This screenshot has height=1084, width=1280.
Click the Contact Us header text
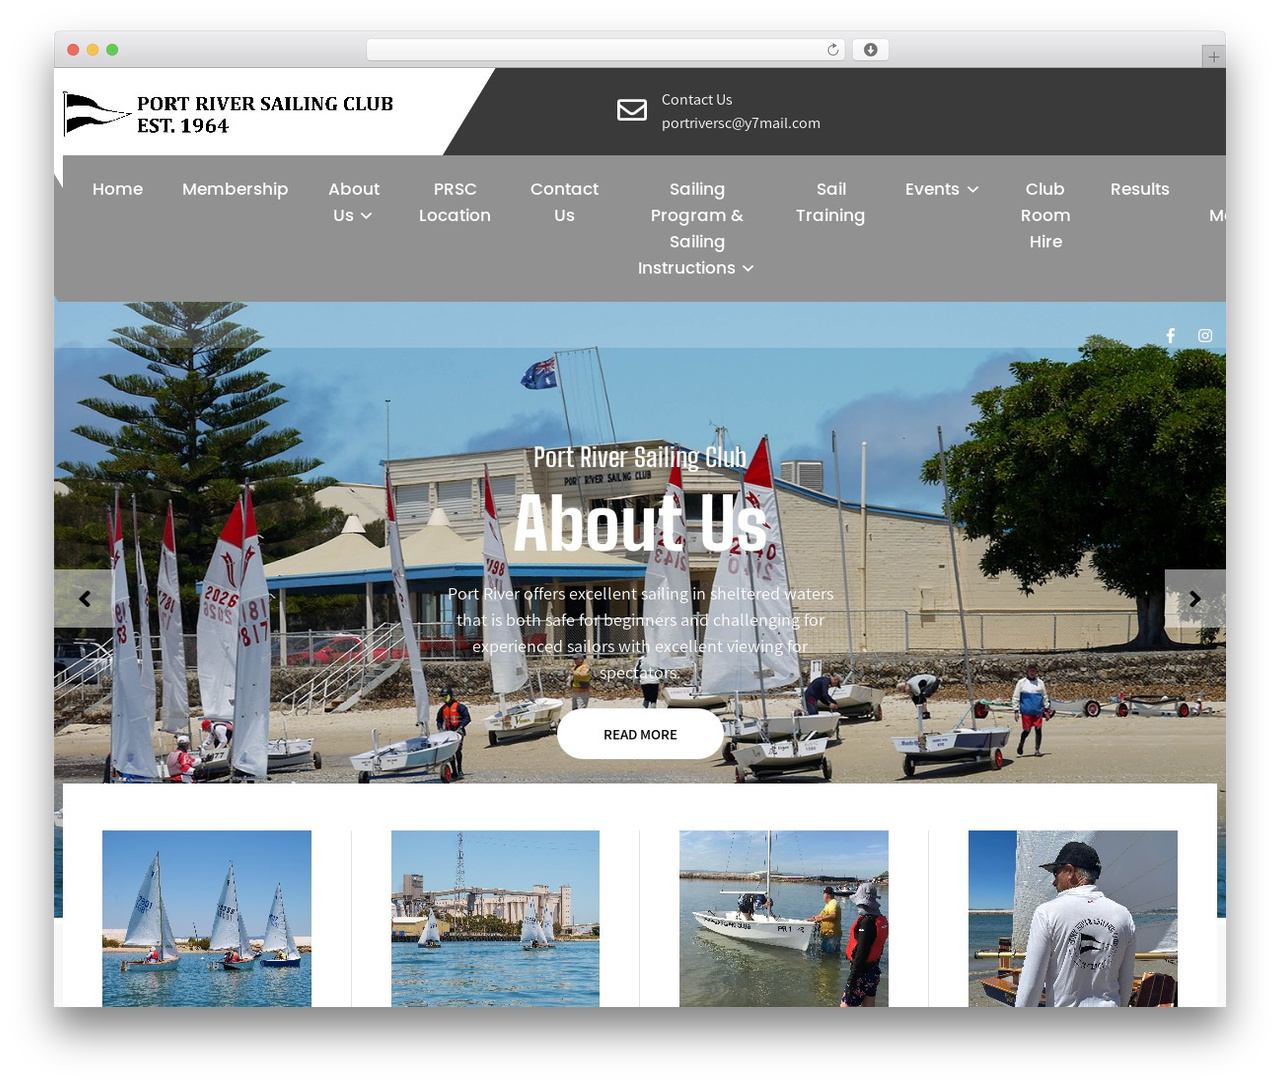[x=697, y=100]
